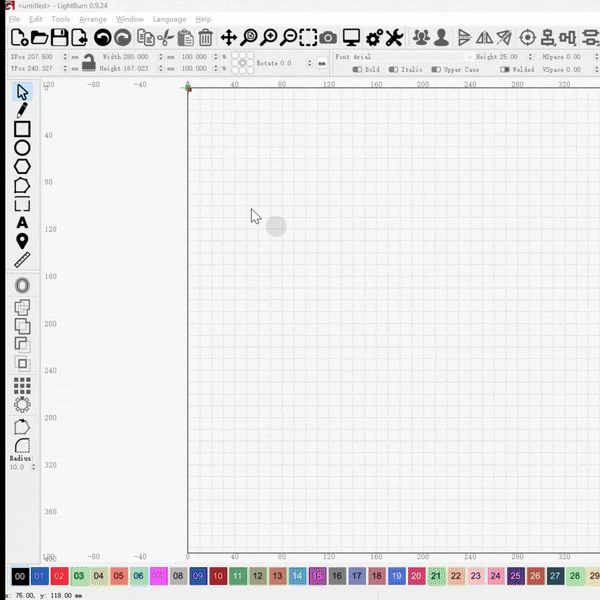Select the Ellipse drawing tool

click(x=22, y=148)
